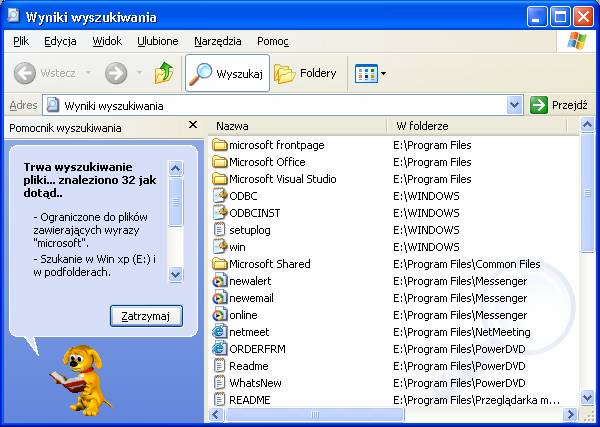Select the win settings file icon
600x427 pixels.
(220, 247)
